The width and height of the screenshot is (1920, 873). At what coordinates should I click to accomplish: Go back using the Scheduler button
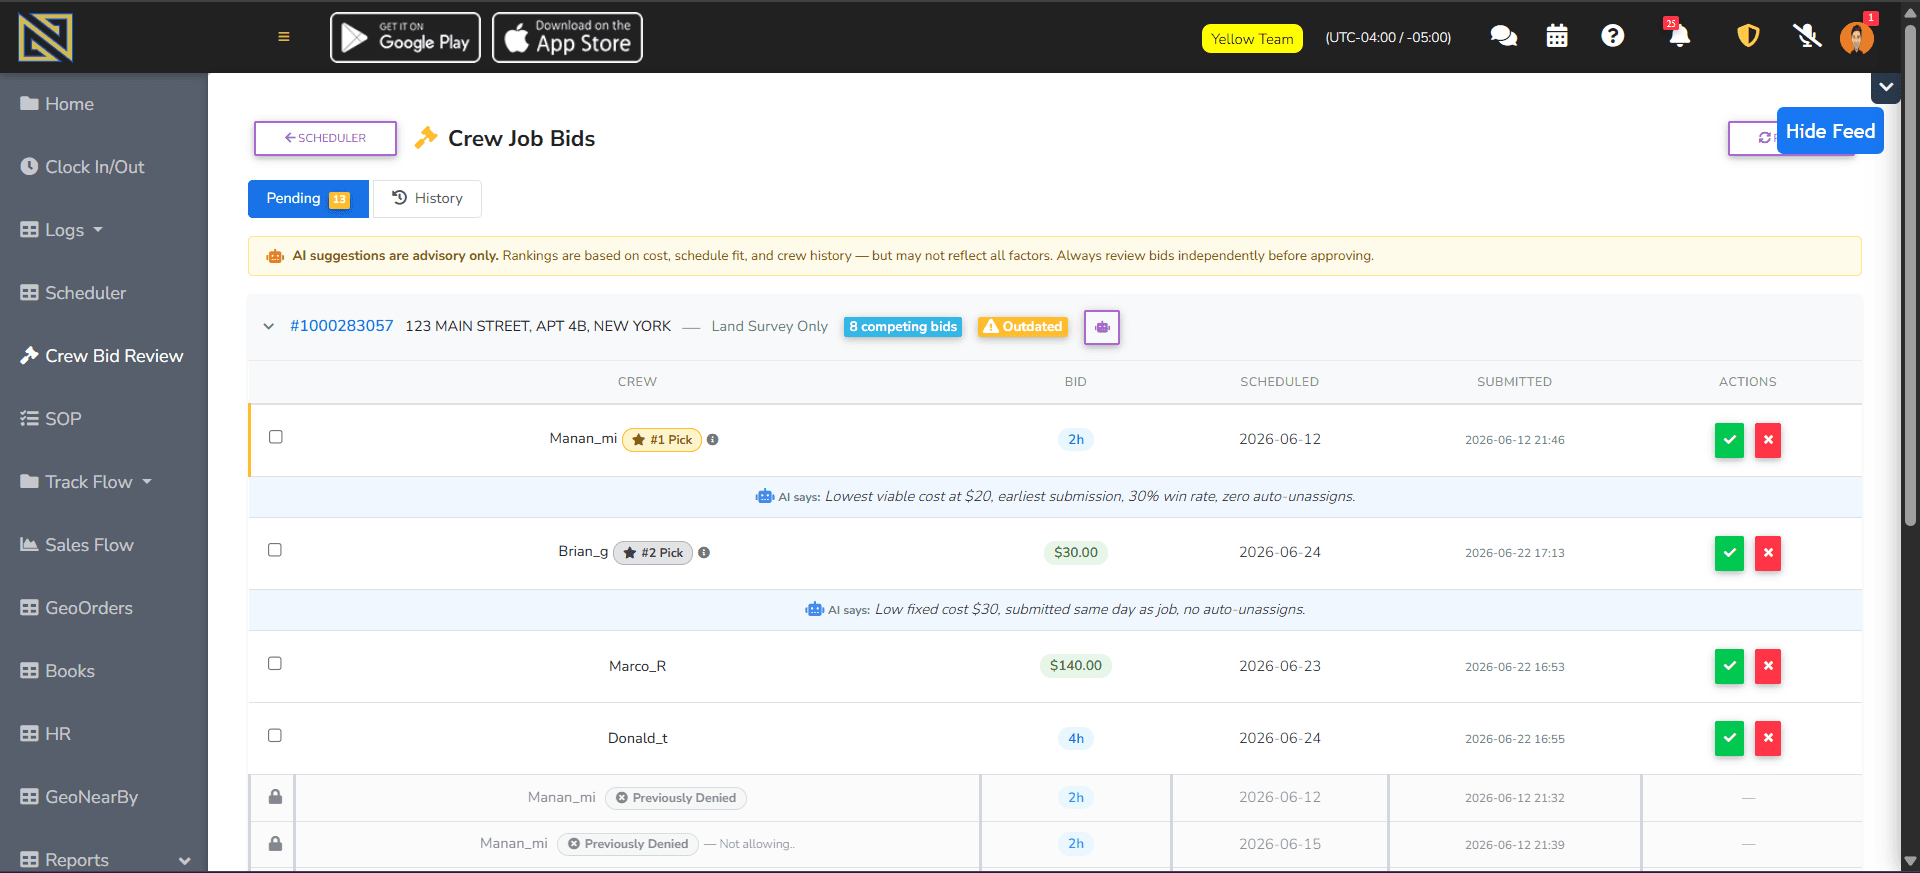[x=325, y=138]
